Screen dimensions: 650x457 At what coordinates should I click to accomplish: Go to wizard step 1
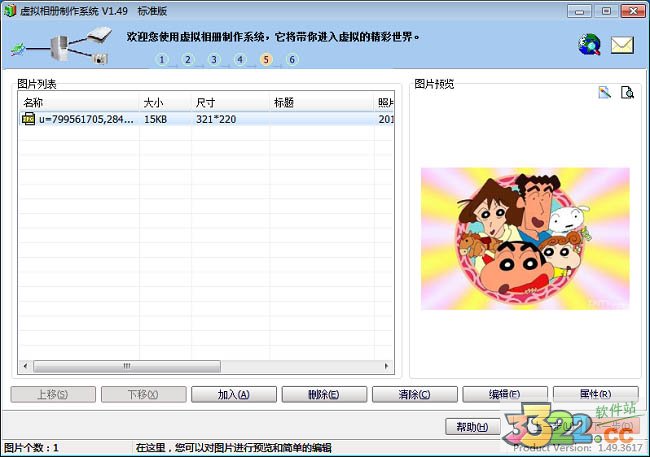pyautogui.click(x=162, y=60)
